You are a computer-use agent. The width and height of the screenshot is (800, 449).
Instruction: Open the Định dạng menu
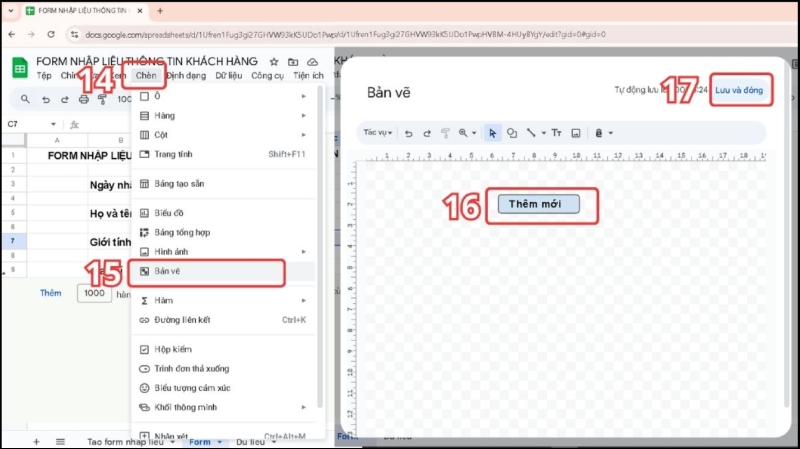[x=186, y=76]
